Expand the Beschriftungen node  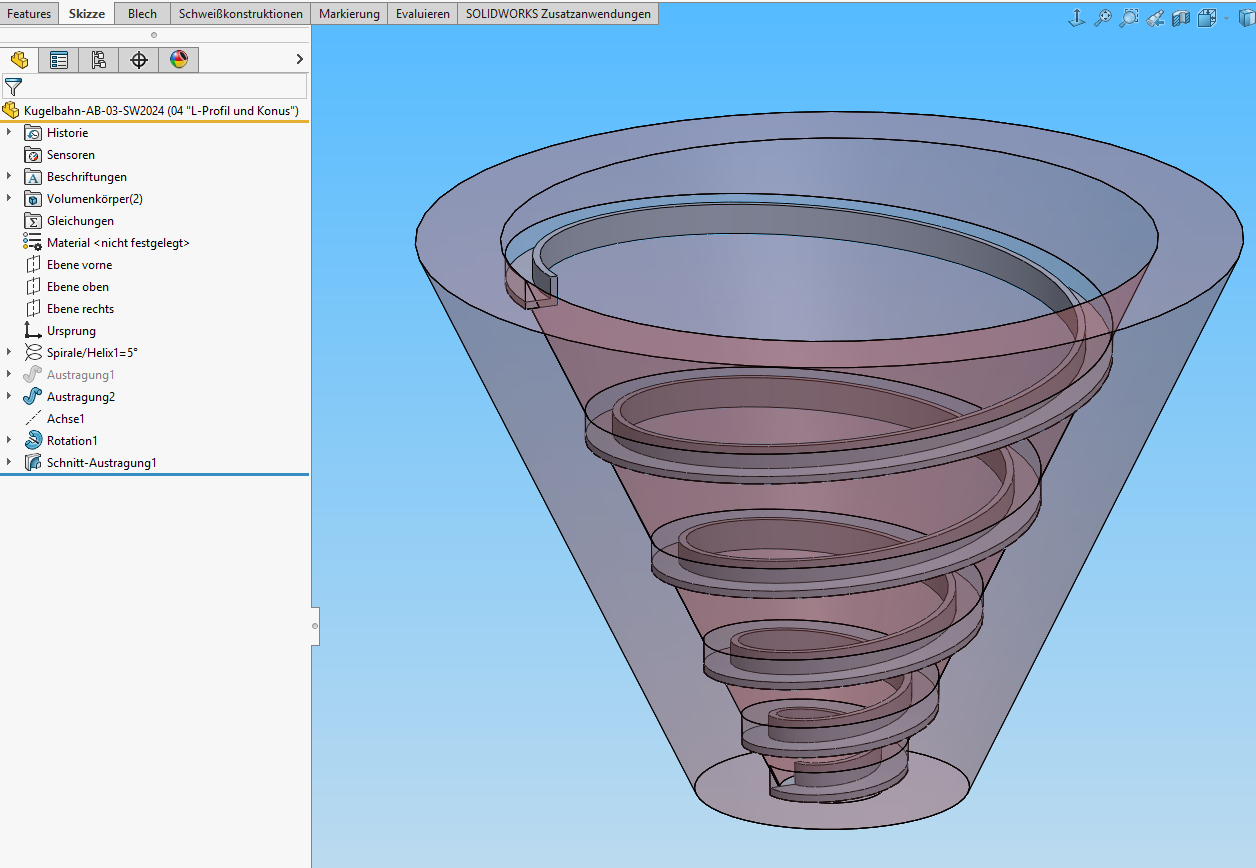9,177
